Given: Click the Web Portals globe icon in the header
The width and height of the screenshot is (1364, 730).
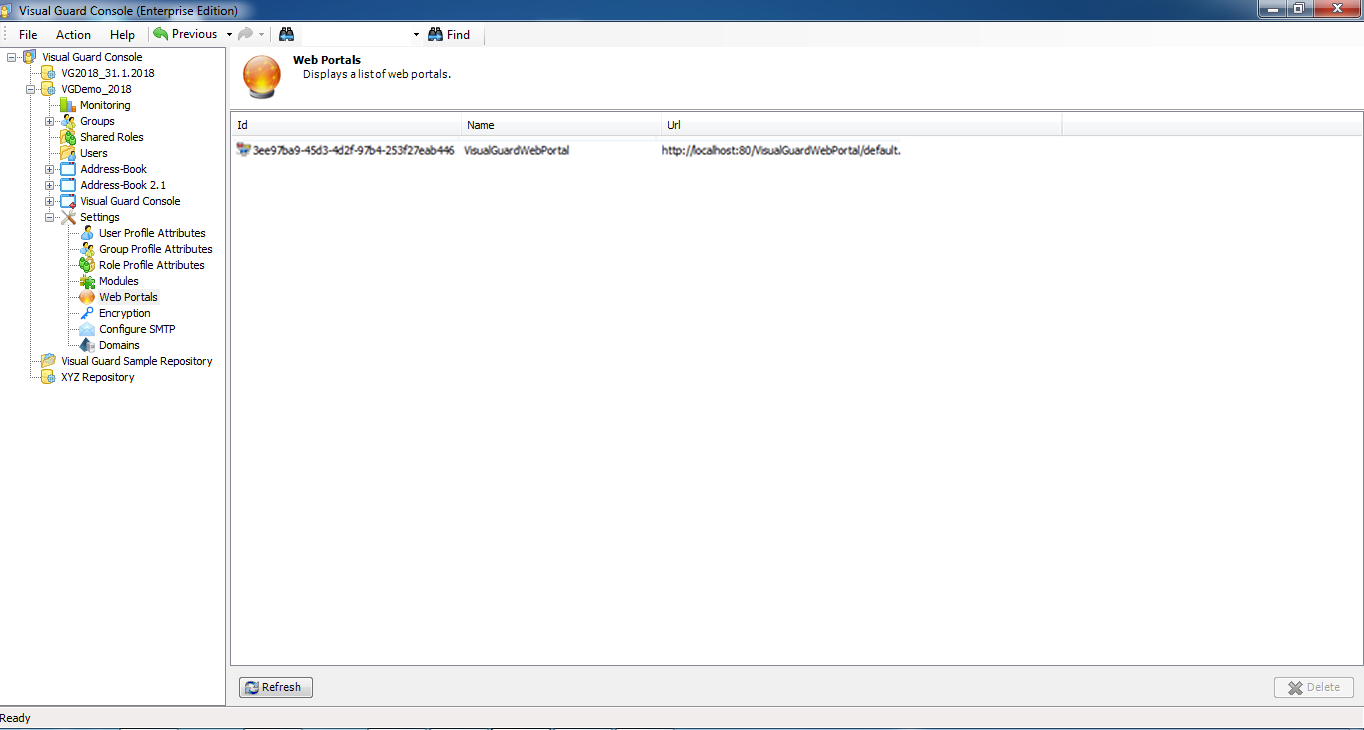Looking at the screenshot, I should [261, 73].
